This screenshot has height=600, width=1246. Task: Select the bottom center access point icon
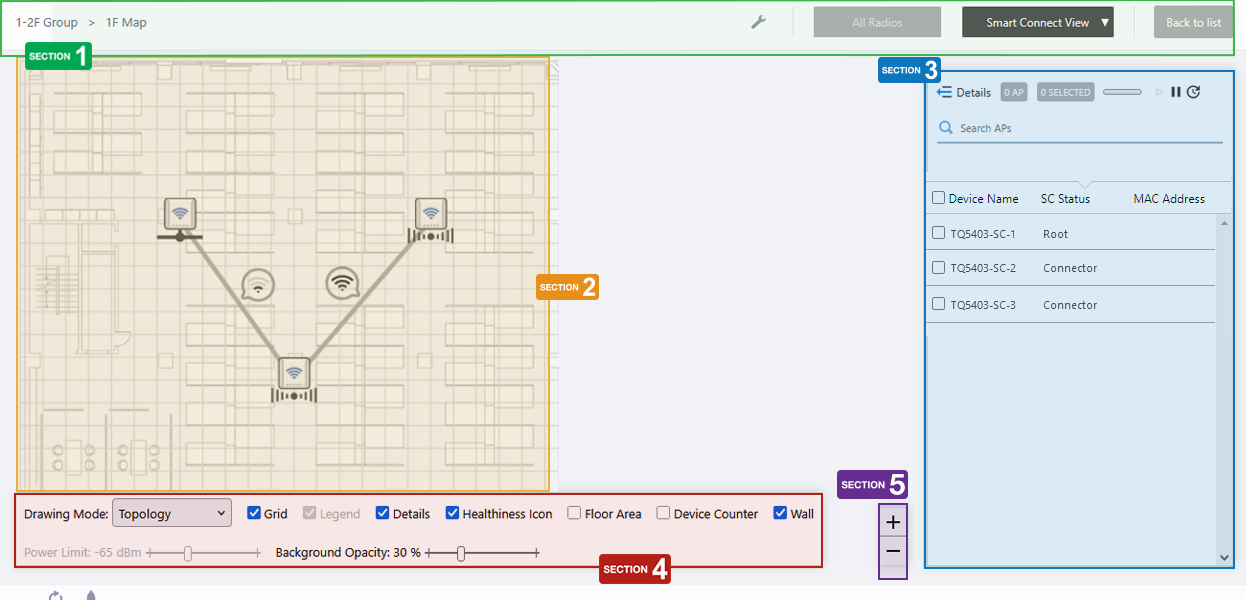pos(294,373)
